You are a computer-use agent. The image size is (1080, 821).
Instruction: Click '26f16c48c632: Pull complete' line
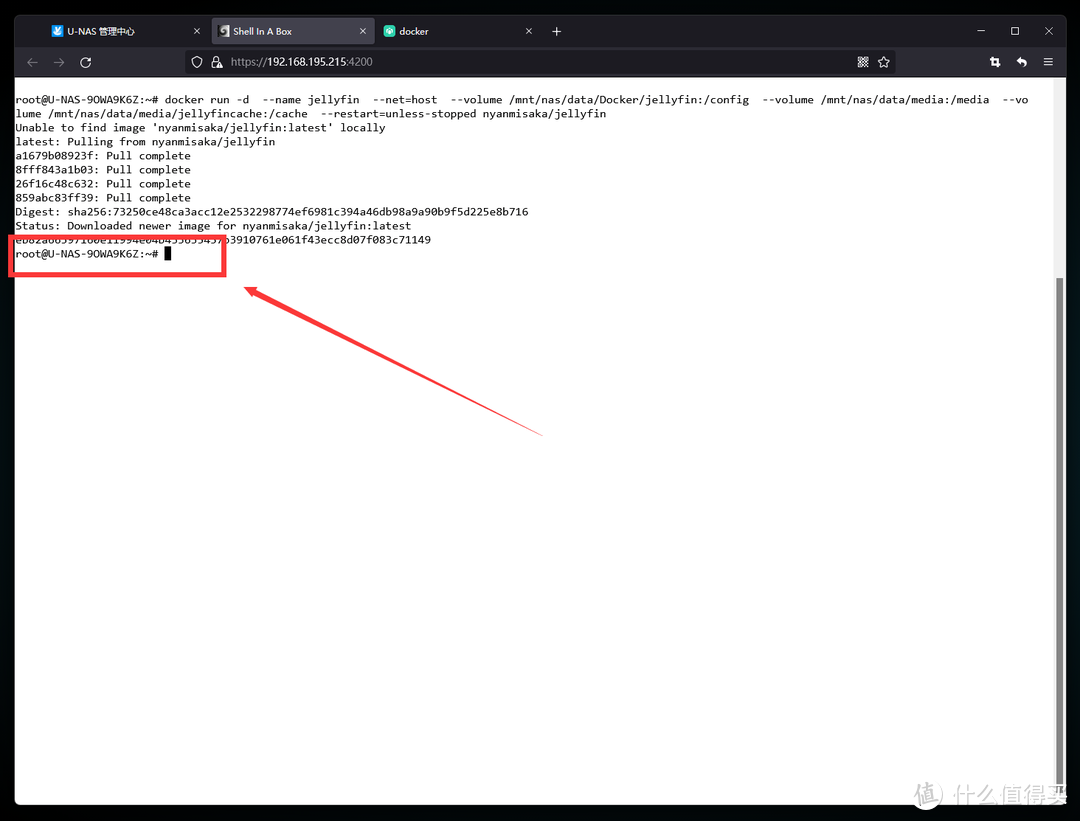point(103,184)
